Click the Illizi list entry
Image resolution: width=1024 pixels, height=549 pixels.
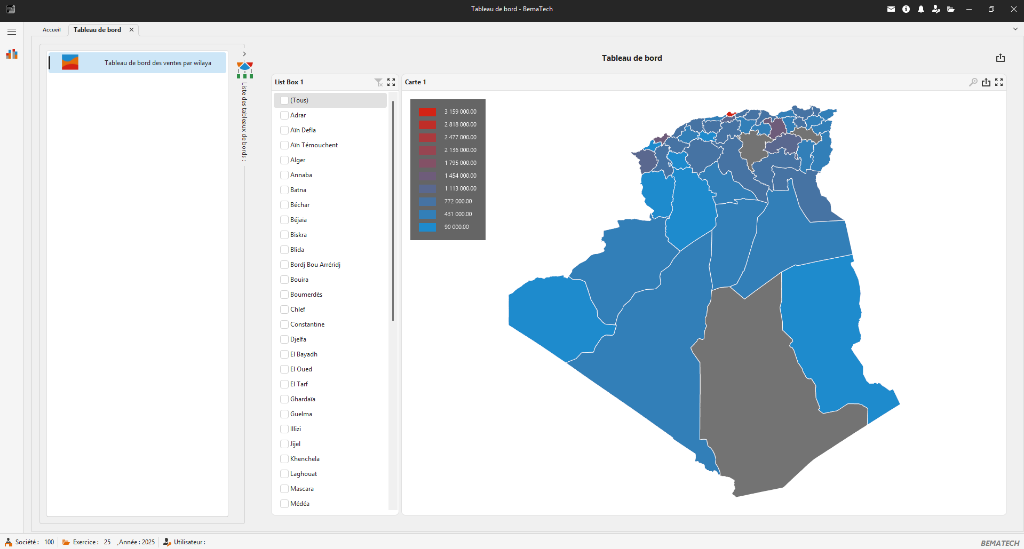click(x=296, y=429)
